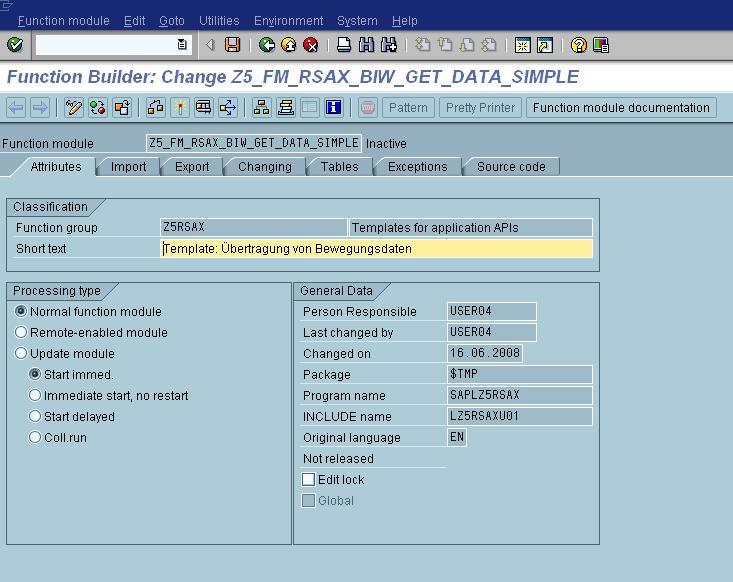Image resolution: width=733 pixels, height=582 pixels.
Task: Click the Find Next binoculars icon
Action: 388,45
